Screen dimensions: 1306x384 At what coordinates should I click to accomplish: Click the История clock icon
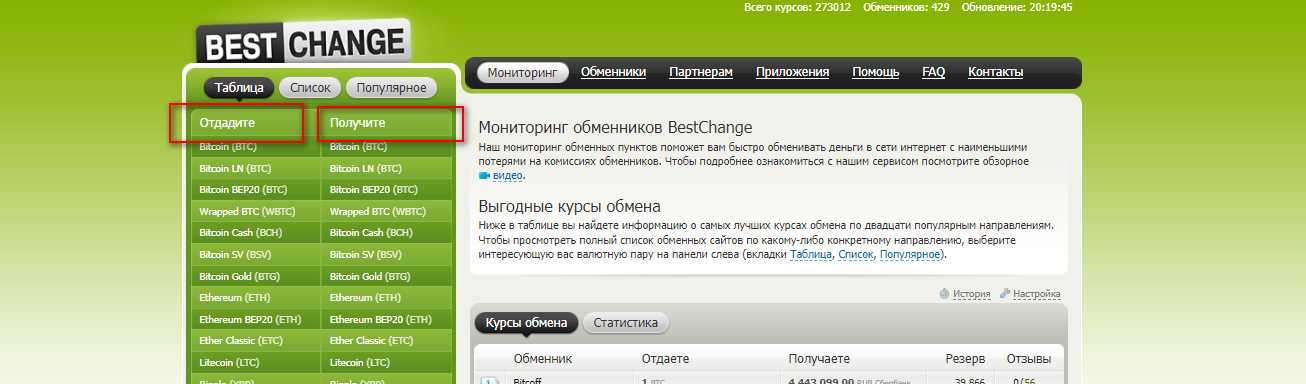coord(944,294)
